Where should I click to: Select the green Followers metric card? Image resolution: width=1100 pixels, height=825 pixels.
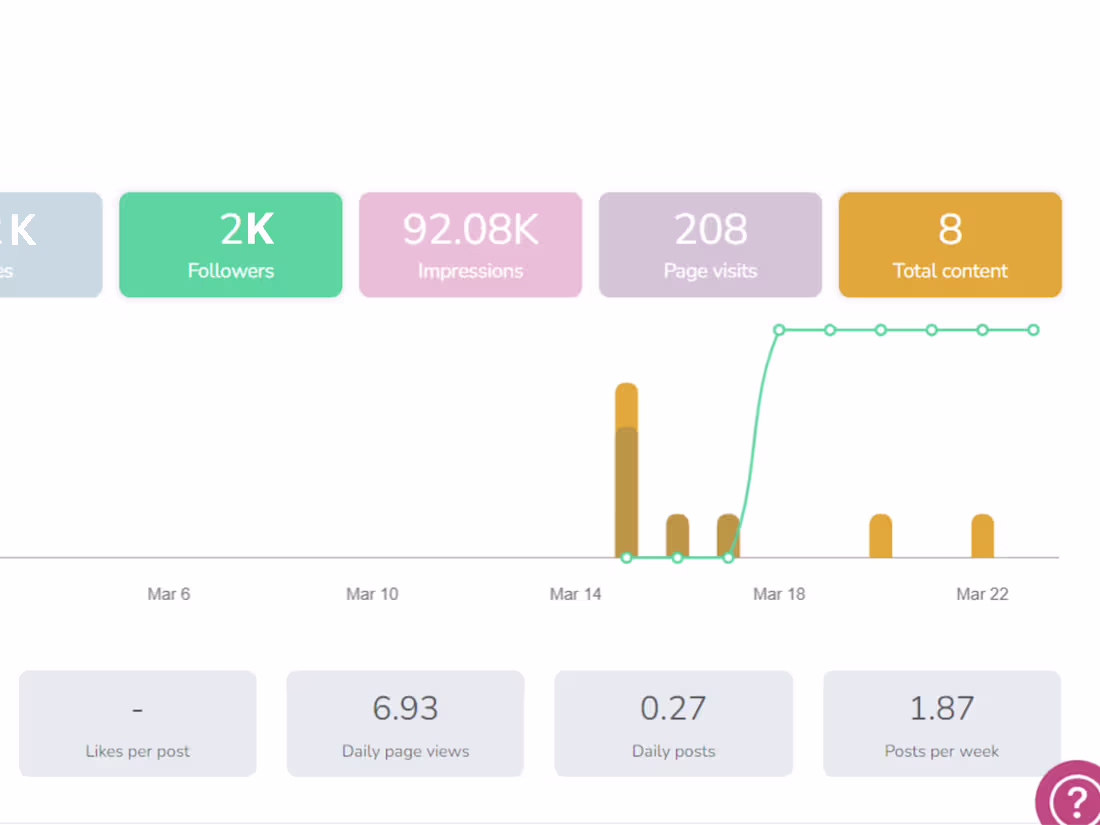[230, 245]
